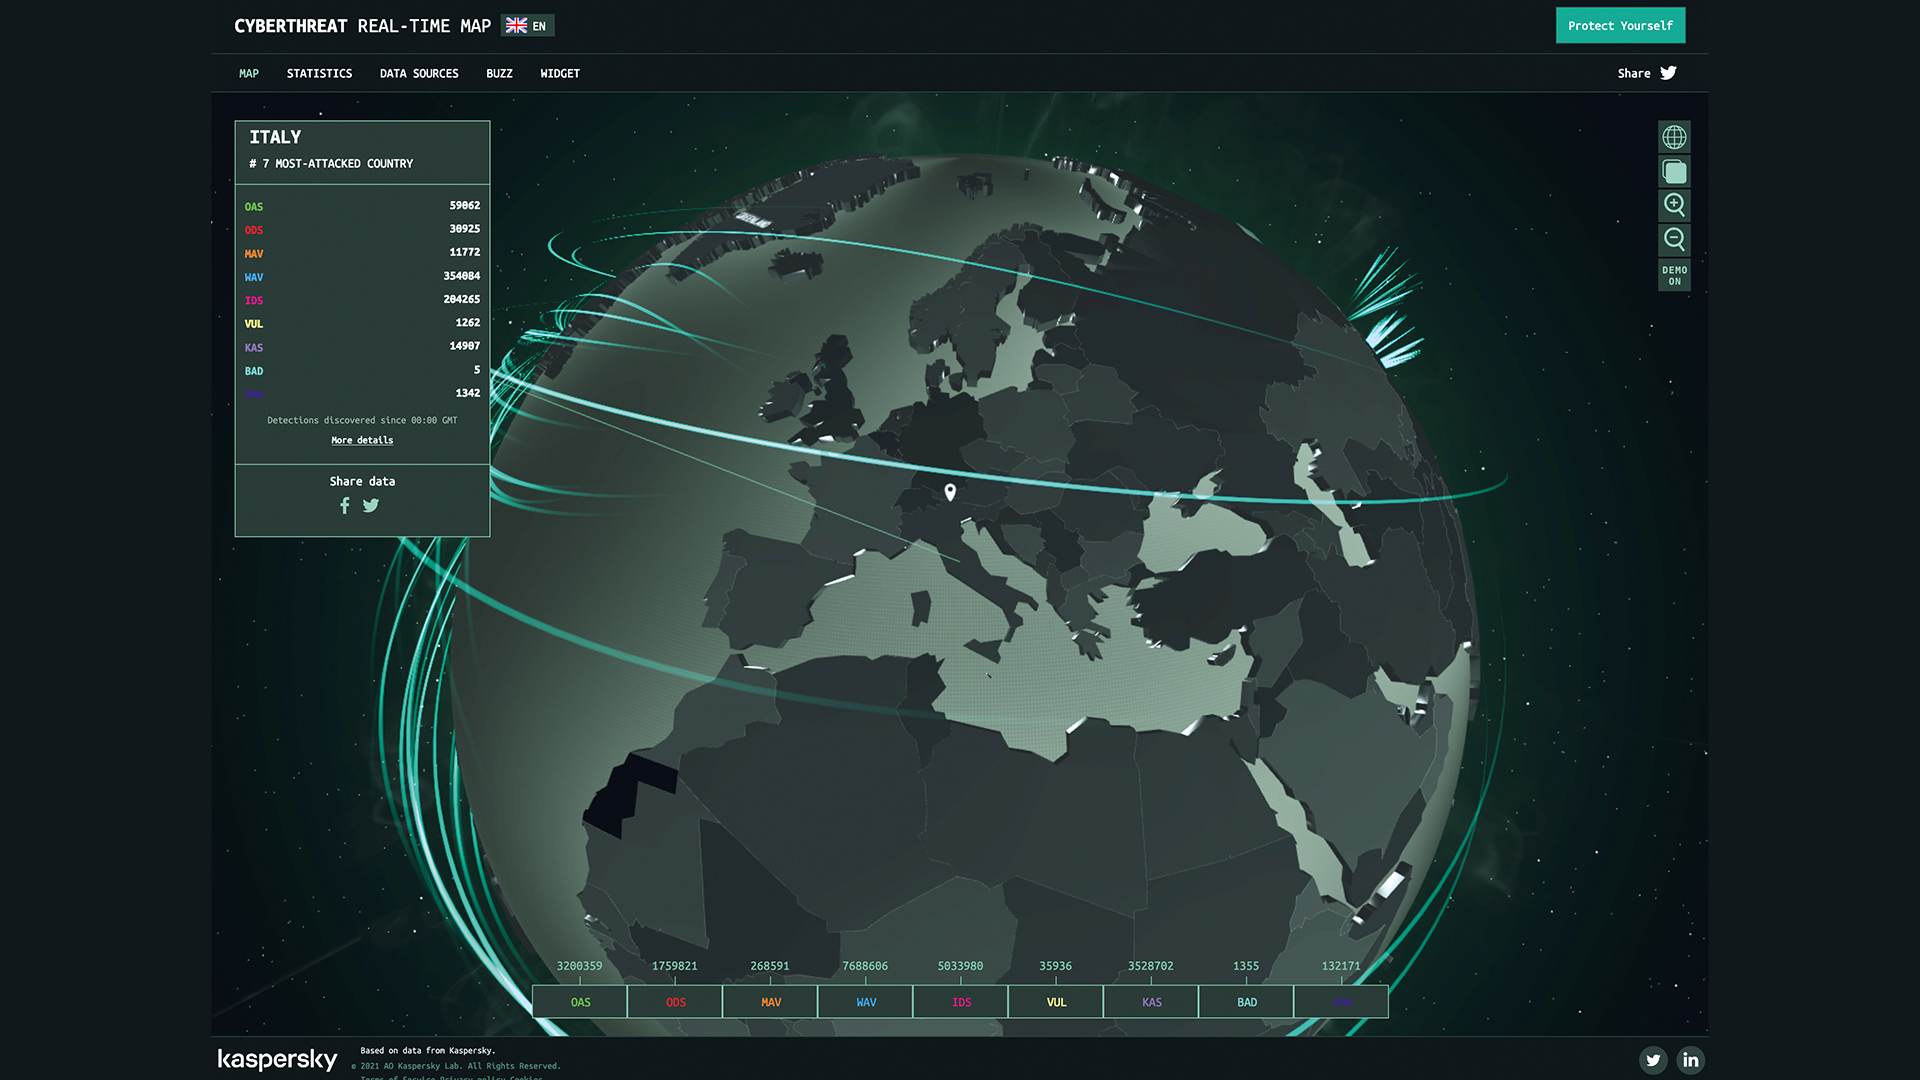Toggle ODS detections in bottom bar
The width and height of the screenshot is (1920, 1080).
point(675,1002)
